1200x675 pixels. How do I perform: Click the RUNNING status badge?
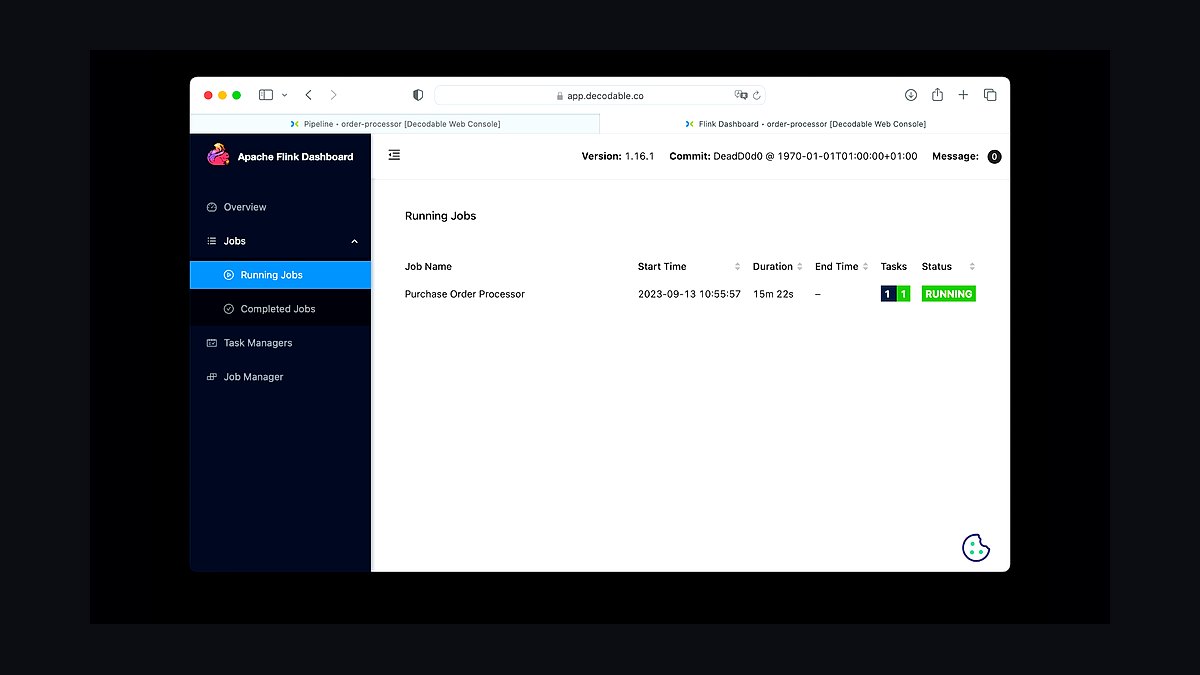click(x=949, y=294)
